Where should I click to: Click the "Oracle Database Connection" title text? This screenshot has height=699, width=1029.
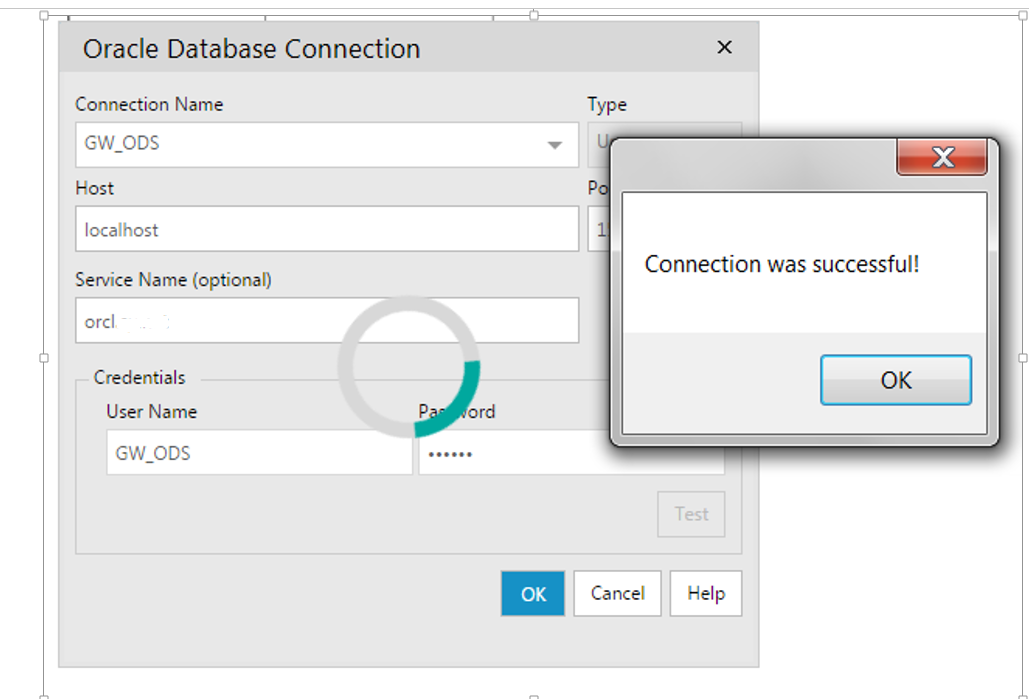[x=251, y=49]
